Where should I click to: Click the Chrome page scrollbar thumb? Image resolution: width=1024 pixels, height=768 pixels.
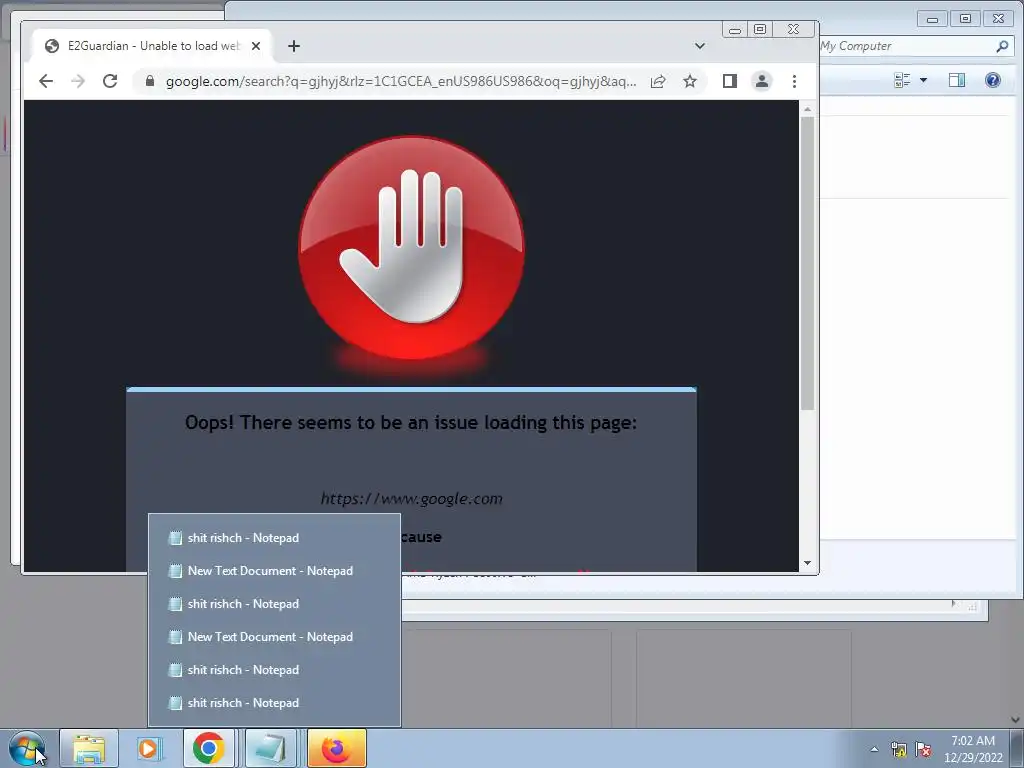(807, 263)
